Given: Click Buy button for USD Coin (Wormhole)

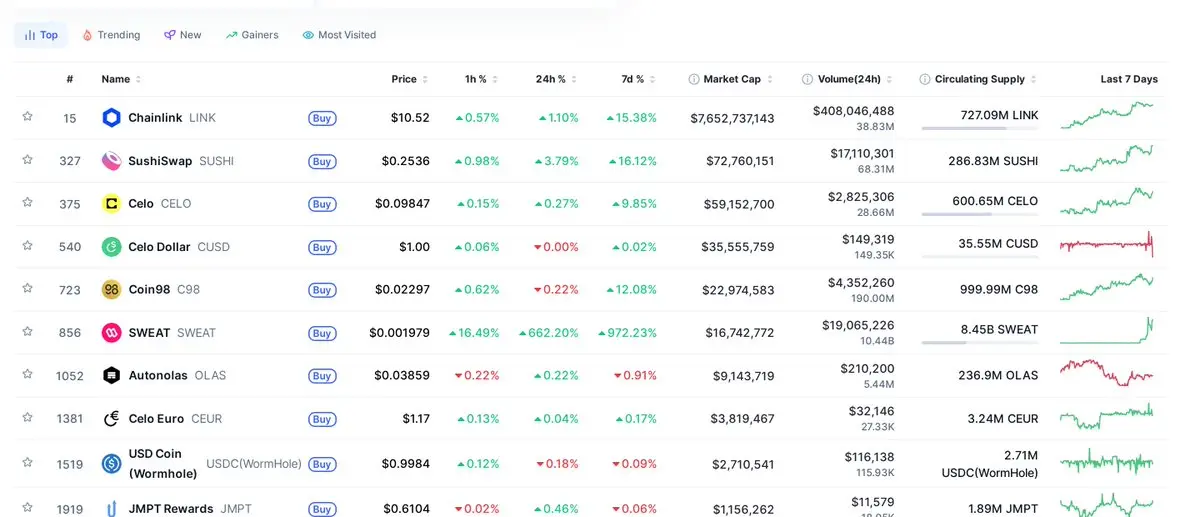Looking at the screenshot, I should [x=322, y=464].
